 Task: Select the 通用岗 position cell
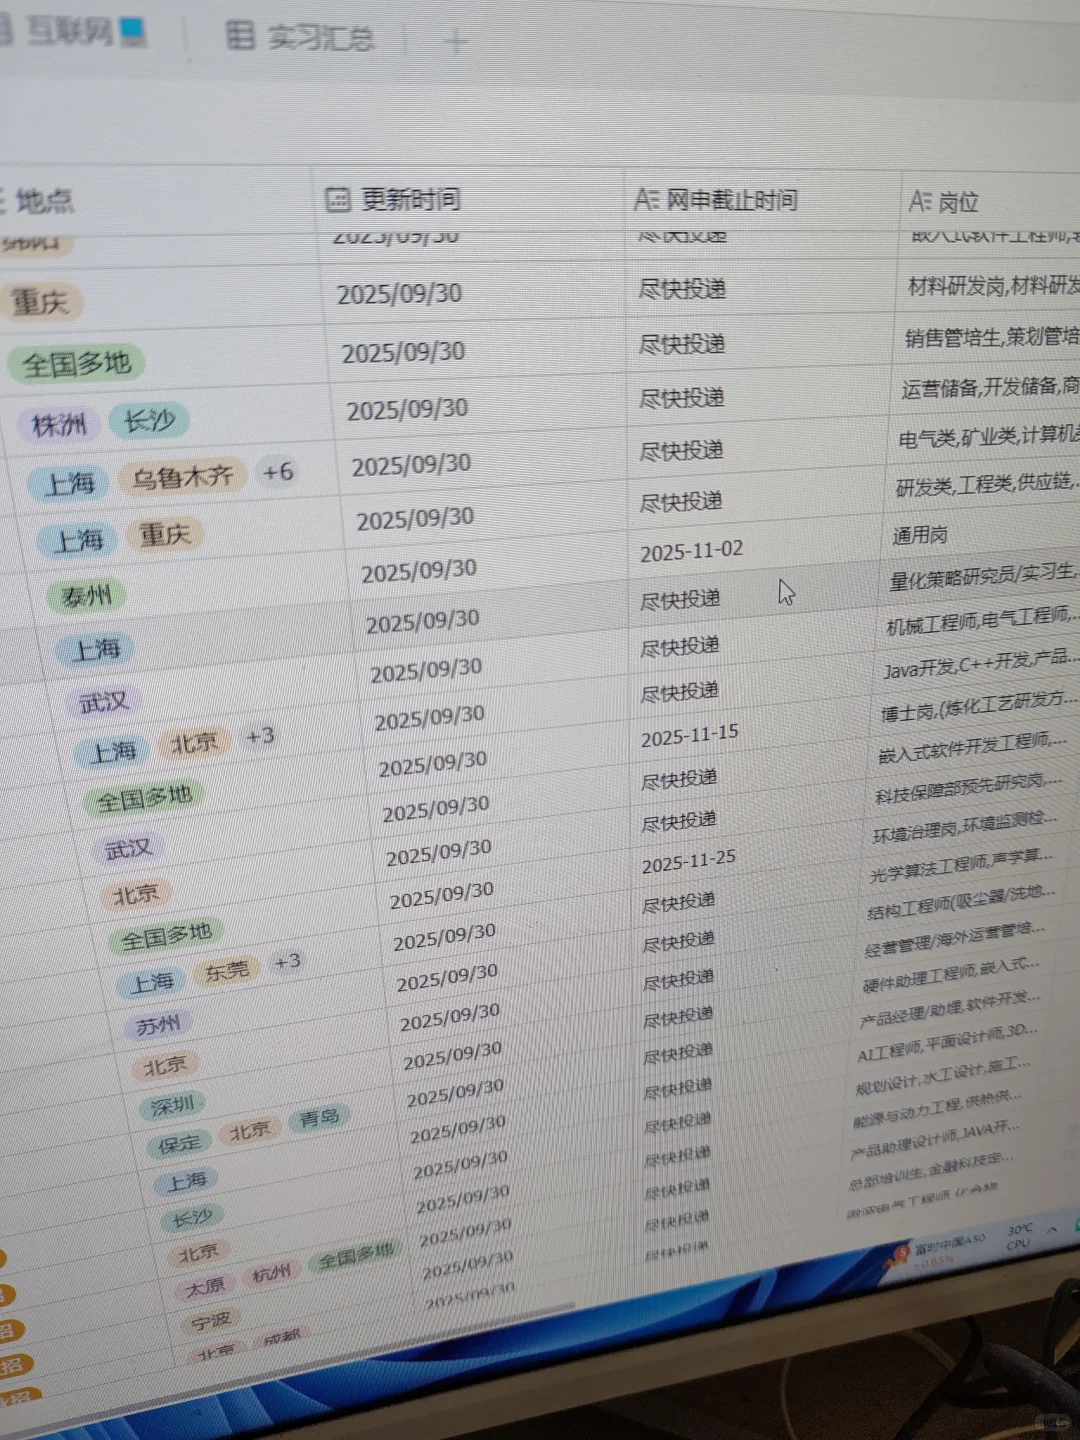click(x=919, y=536)
